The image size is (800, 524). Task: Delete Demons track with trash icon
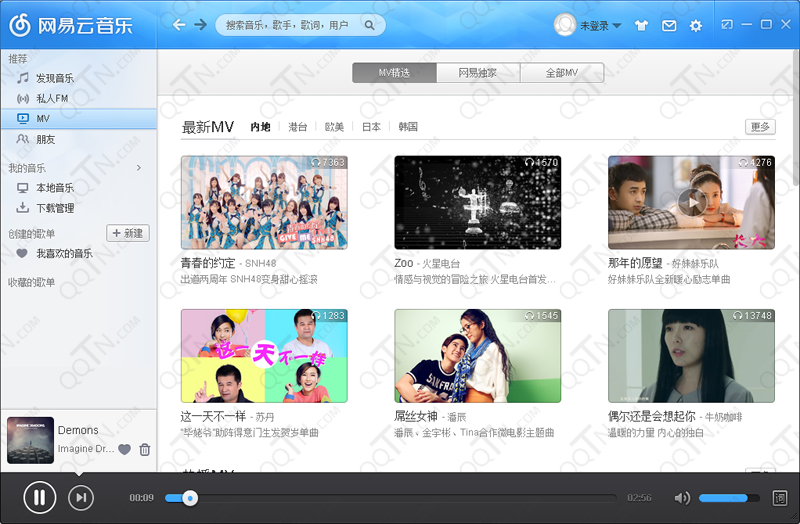(145, 449)
